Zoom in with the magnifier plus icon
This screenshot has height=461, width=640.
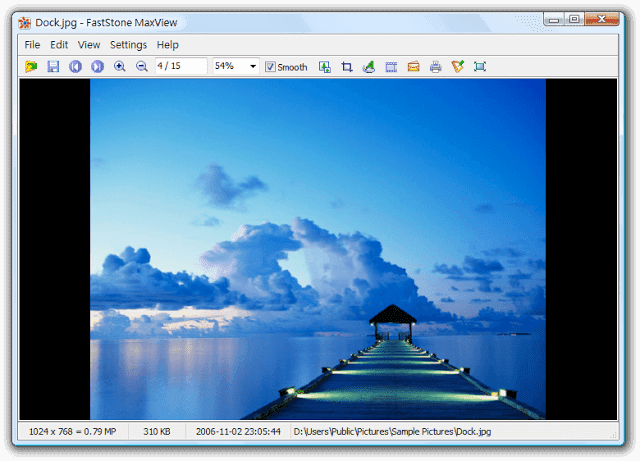[120, 66]
